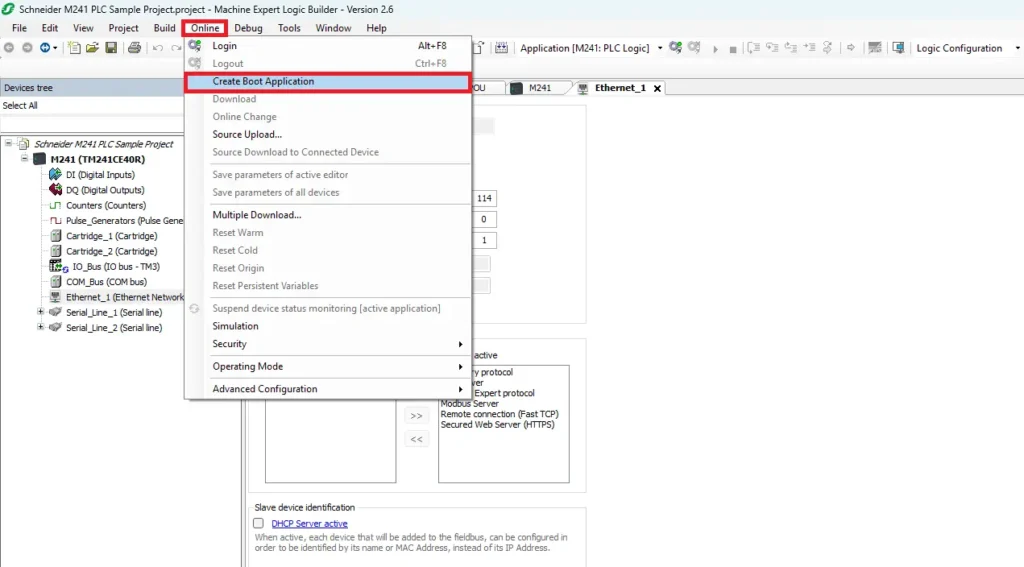Viewport: 1024px width, 567px height.
Task: Open dropdown arrow beside navigation circle icon
Action: [55, 48]
